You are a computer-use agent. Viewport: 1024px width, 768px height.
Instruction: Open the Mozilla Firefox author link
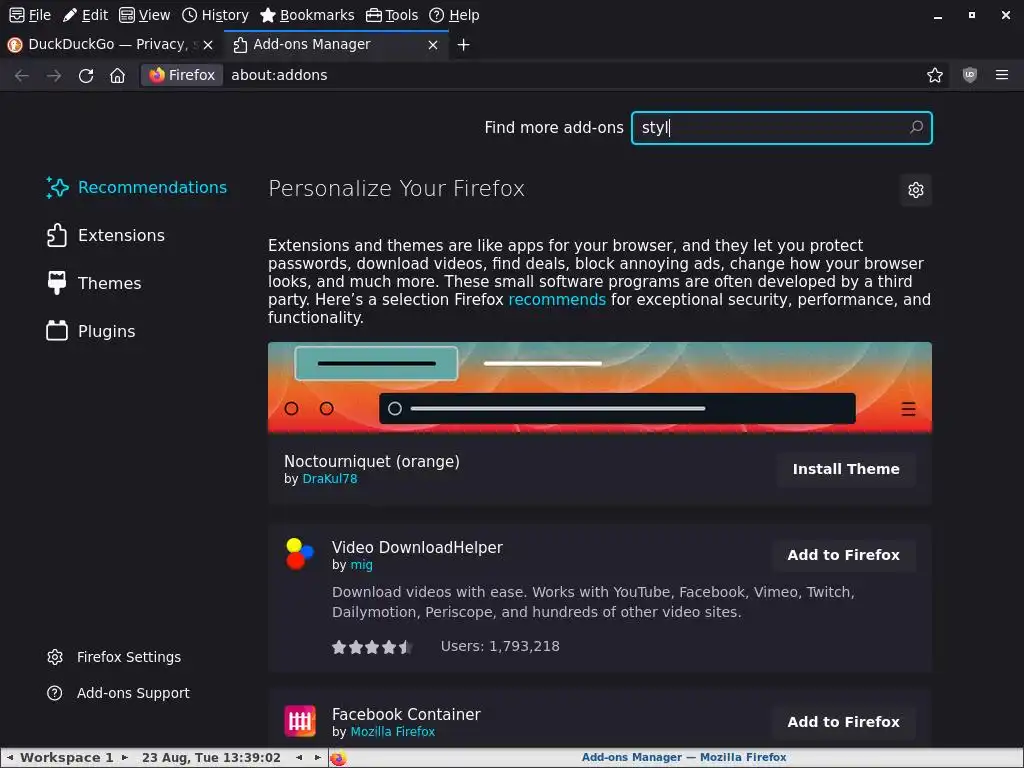[x=392, y=732]
